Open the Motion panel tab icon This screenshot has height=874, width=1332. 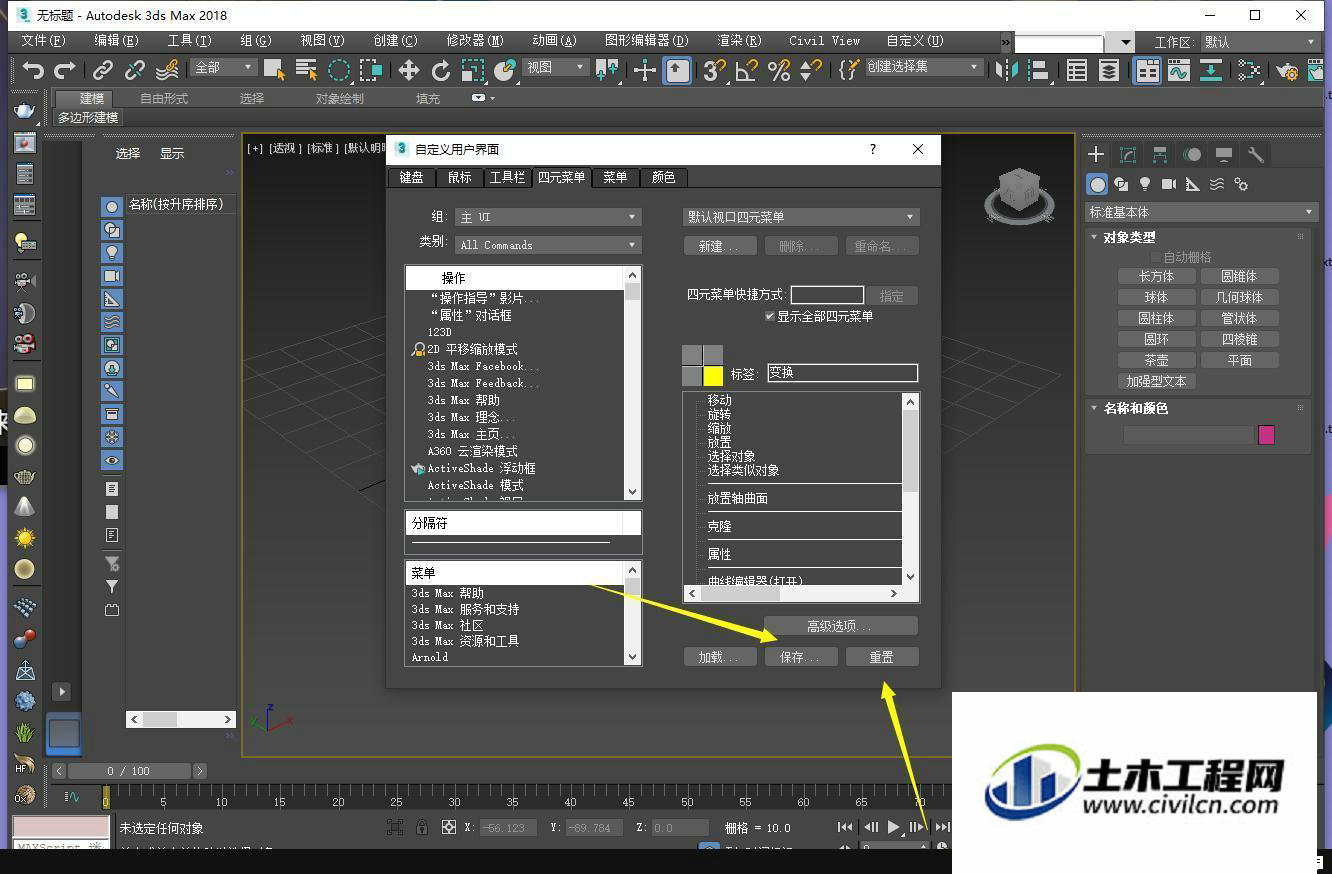pos(1192,154)
